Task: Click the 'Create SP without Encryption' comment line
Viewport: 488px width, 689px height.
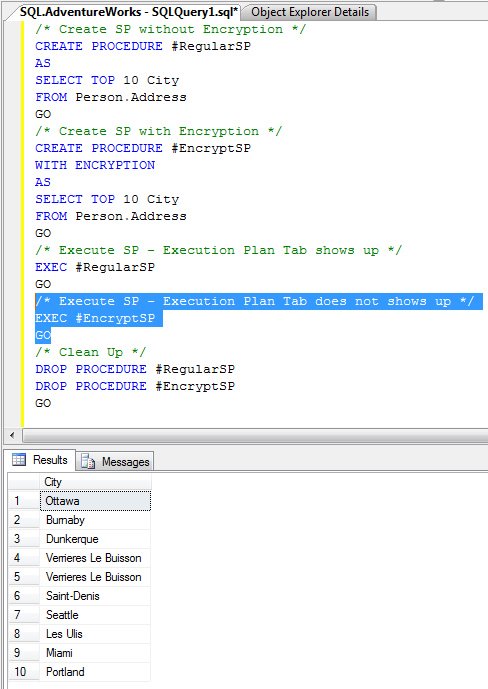Action: click(x=170, y=29)
